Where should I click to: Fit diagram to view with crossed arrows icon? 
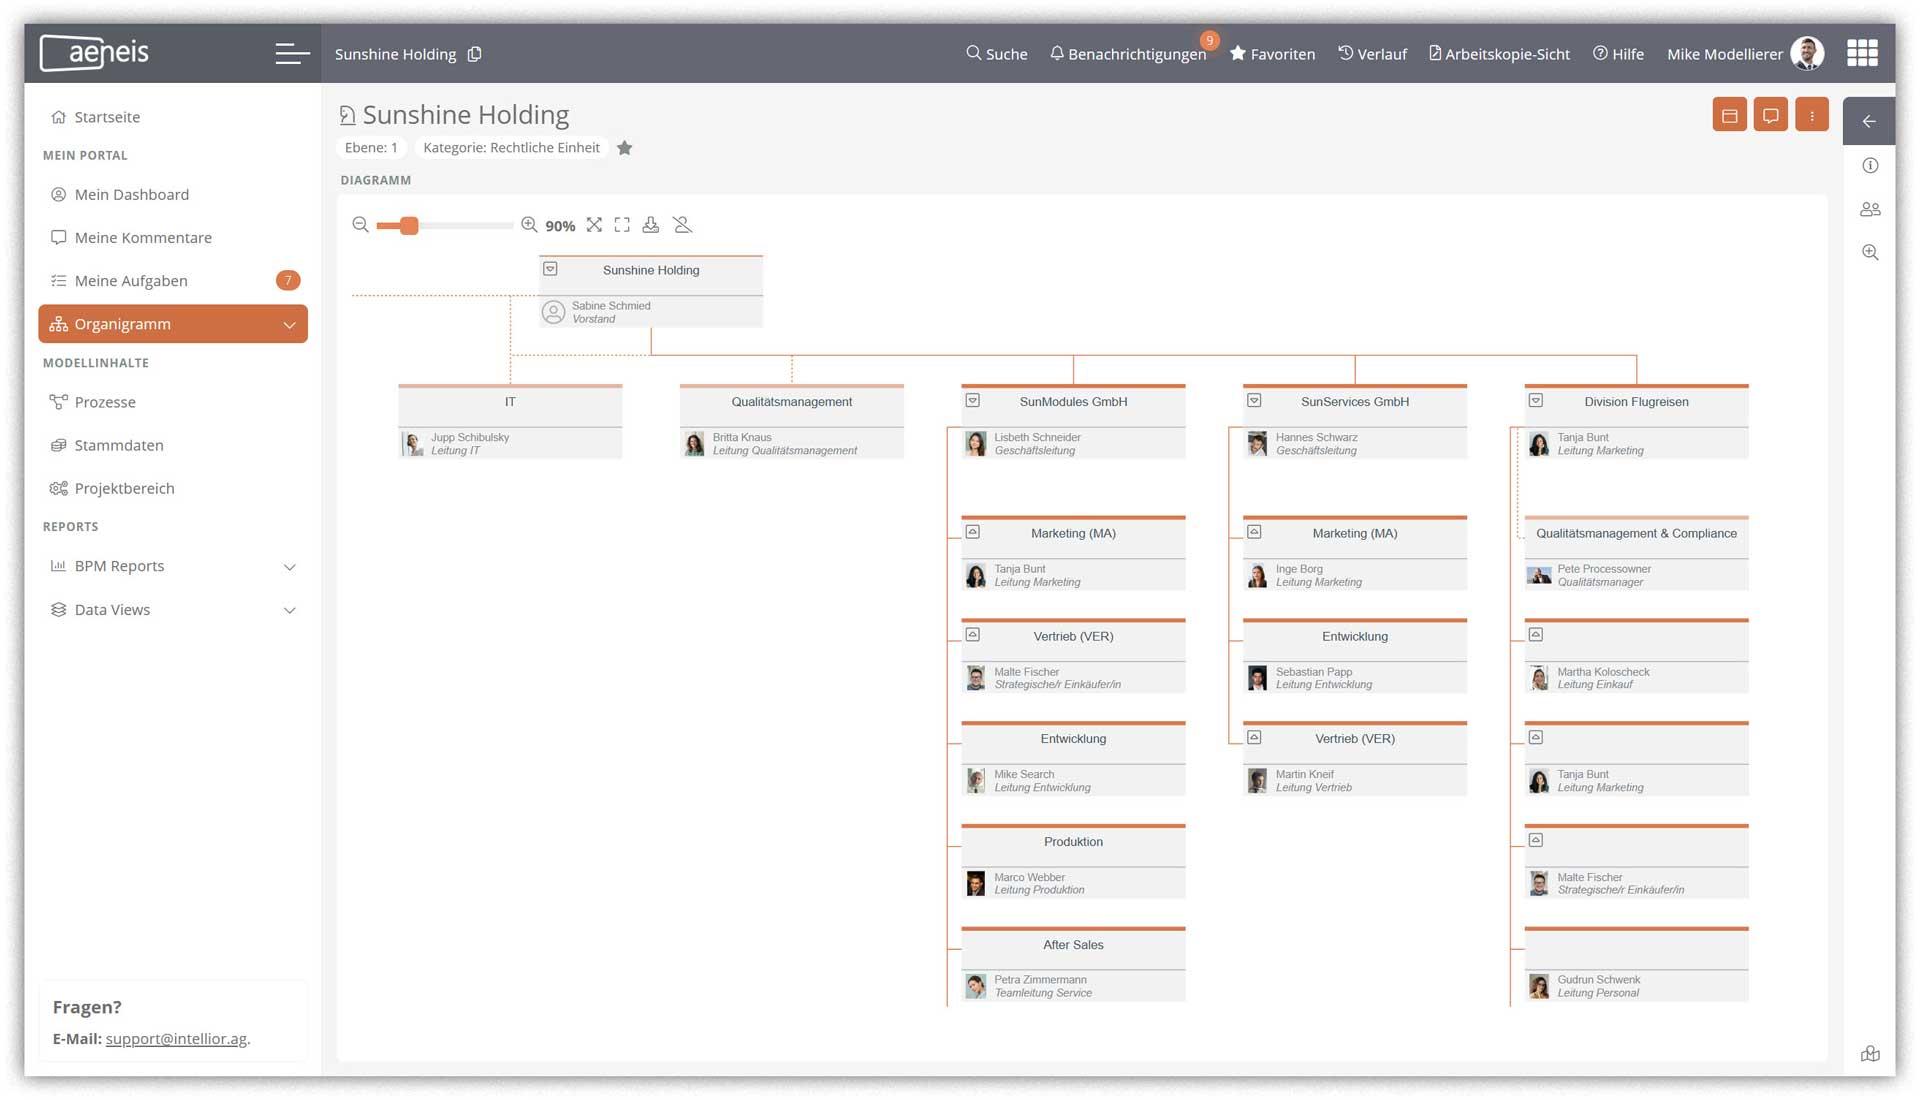[x=594, y=225]
